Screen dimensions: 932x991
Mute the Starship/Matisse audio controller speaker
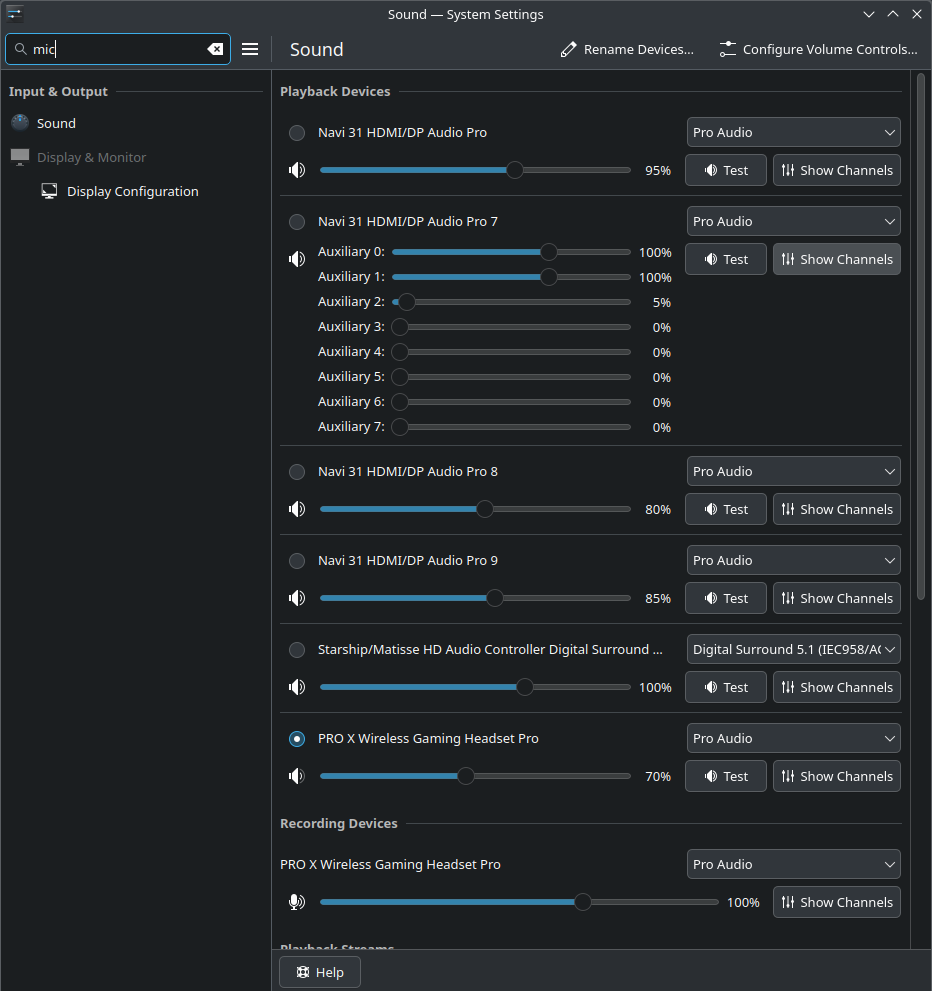296,687
